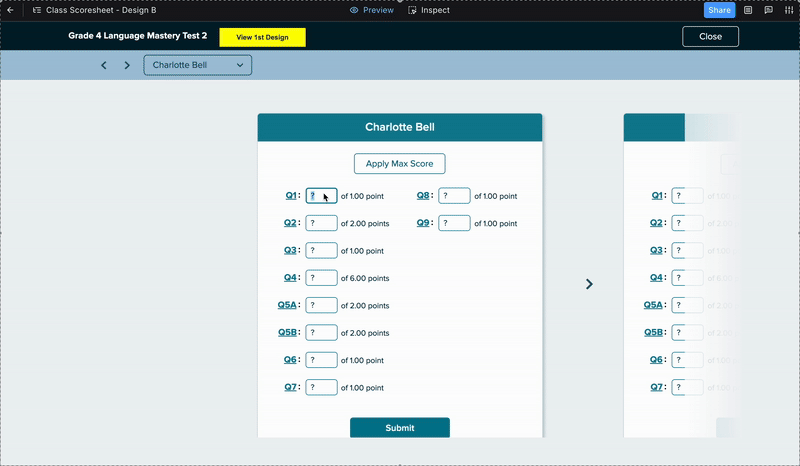Open the Q4 question link
Screen dimensions: 800x466
(290, 278)
